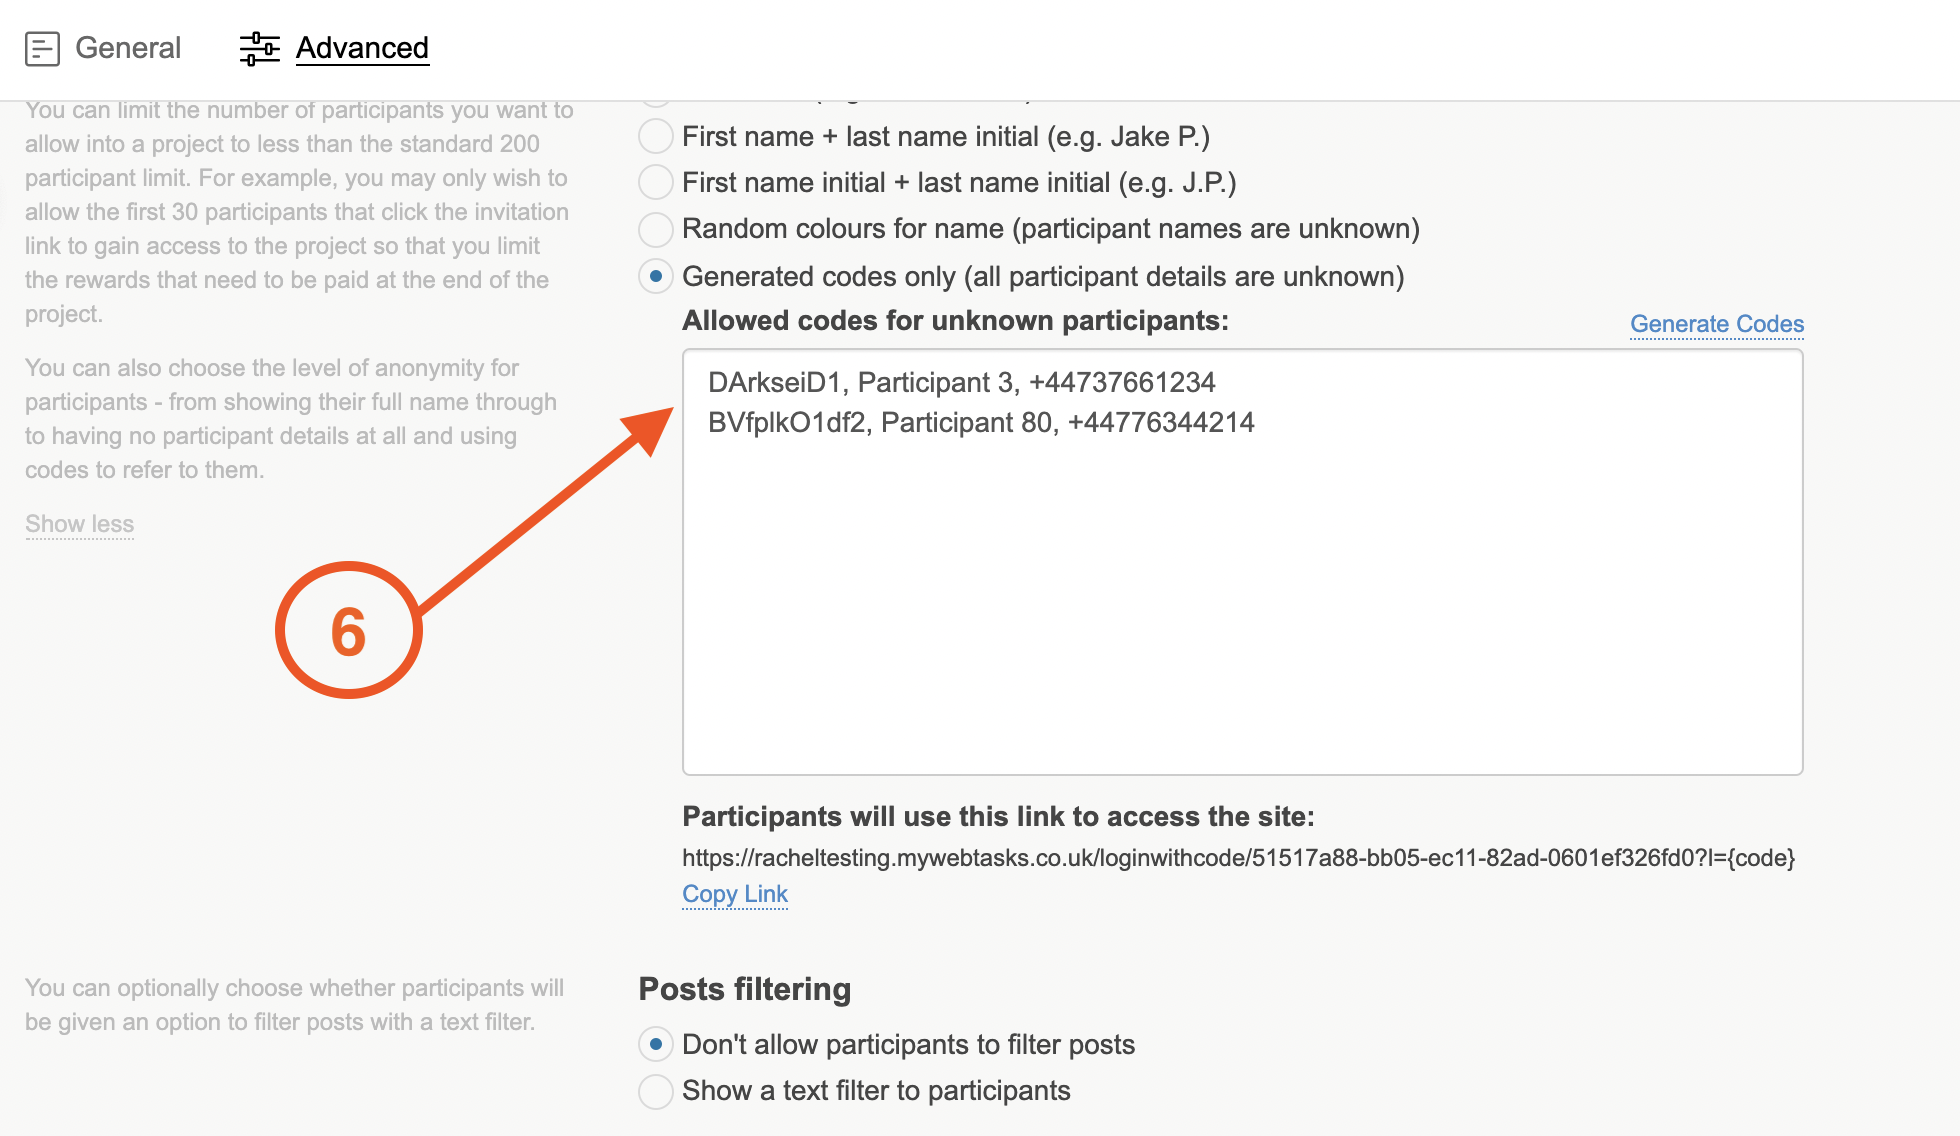1960x1136 pixels.
Task: Click the BVfplkO1df2 code line
Action: pos(980,422)
